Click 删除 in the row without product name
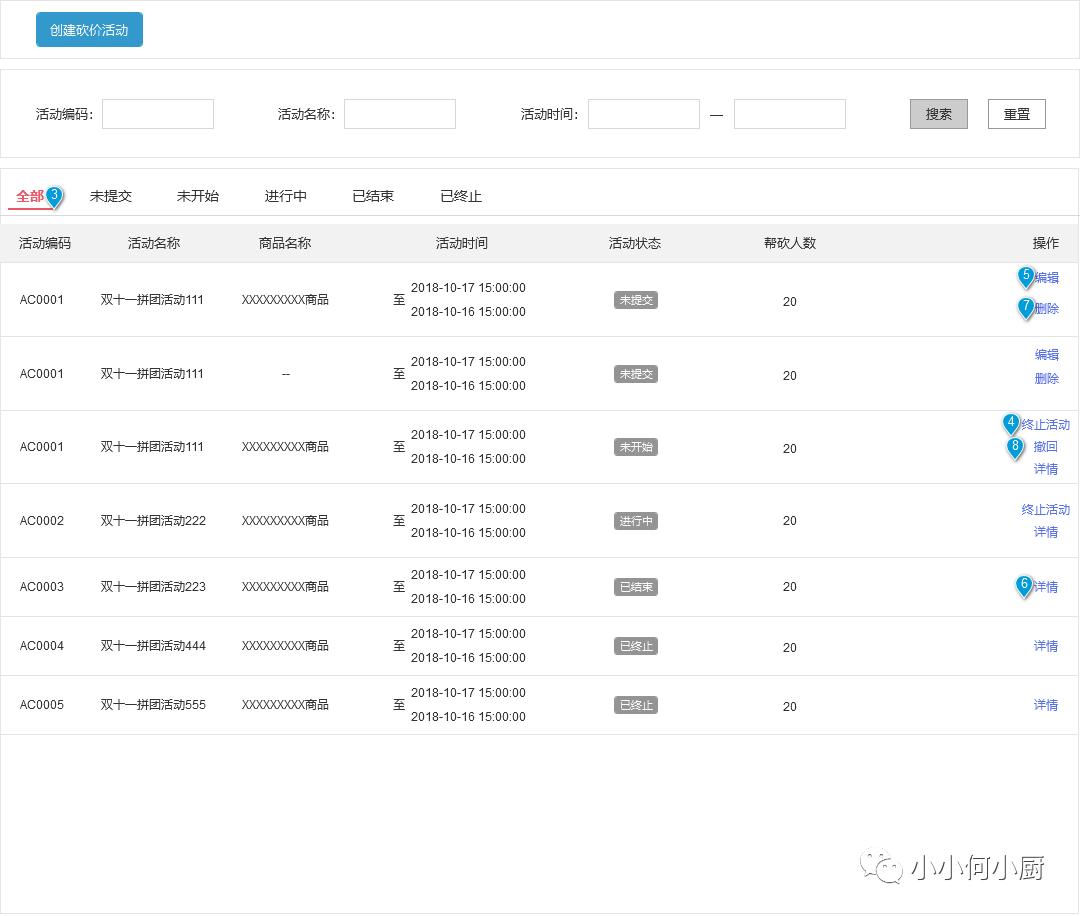1080x916 pixels. point(1046,378)
